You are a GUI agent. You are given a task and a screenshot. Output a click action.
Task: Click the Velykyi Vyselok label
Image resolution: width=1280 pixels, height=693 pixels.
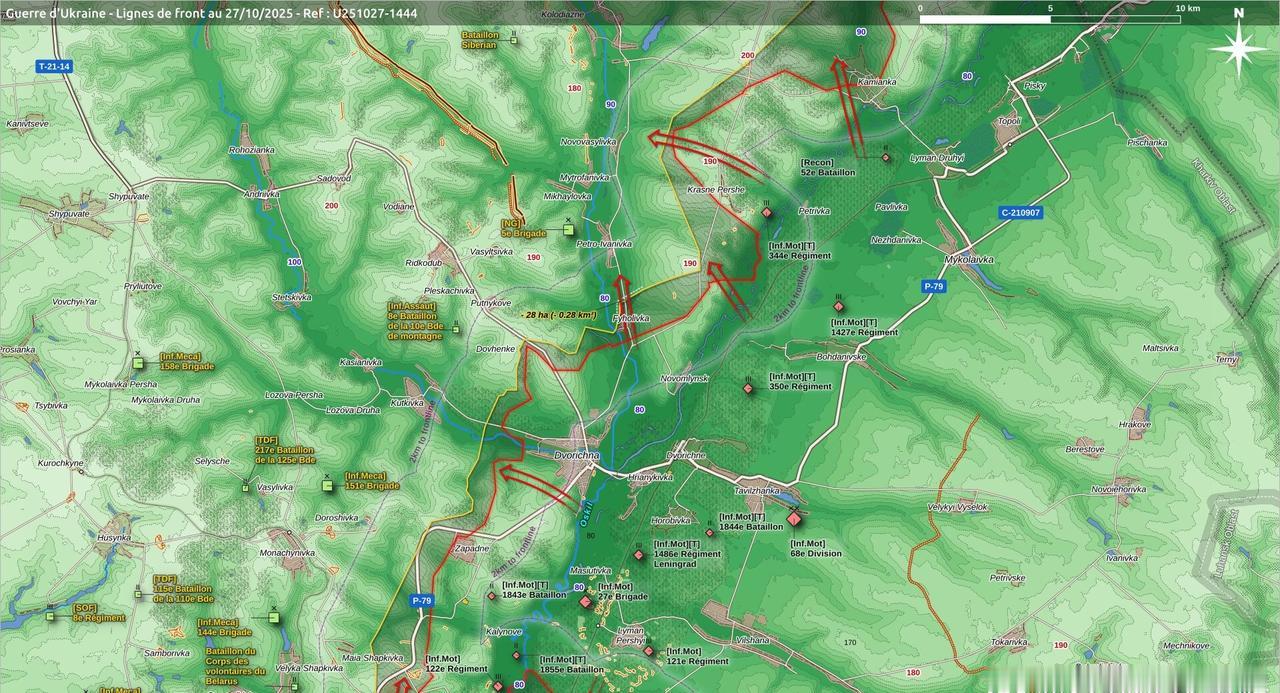point(957,507)
